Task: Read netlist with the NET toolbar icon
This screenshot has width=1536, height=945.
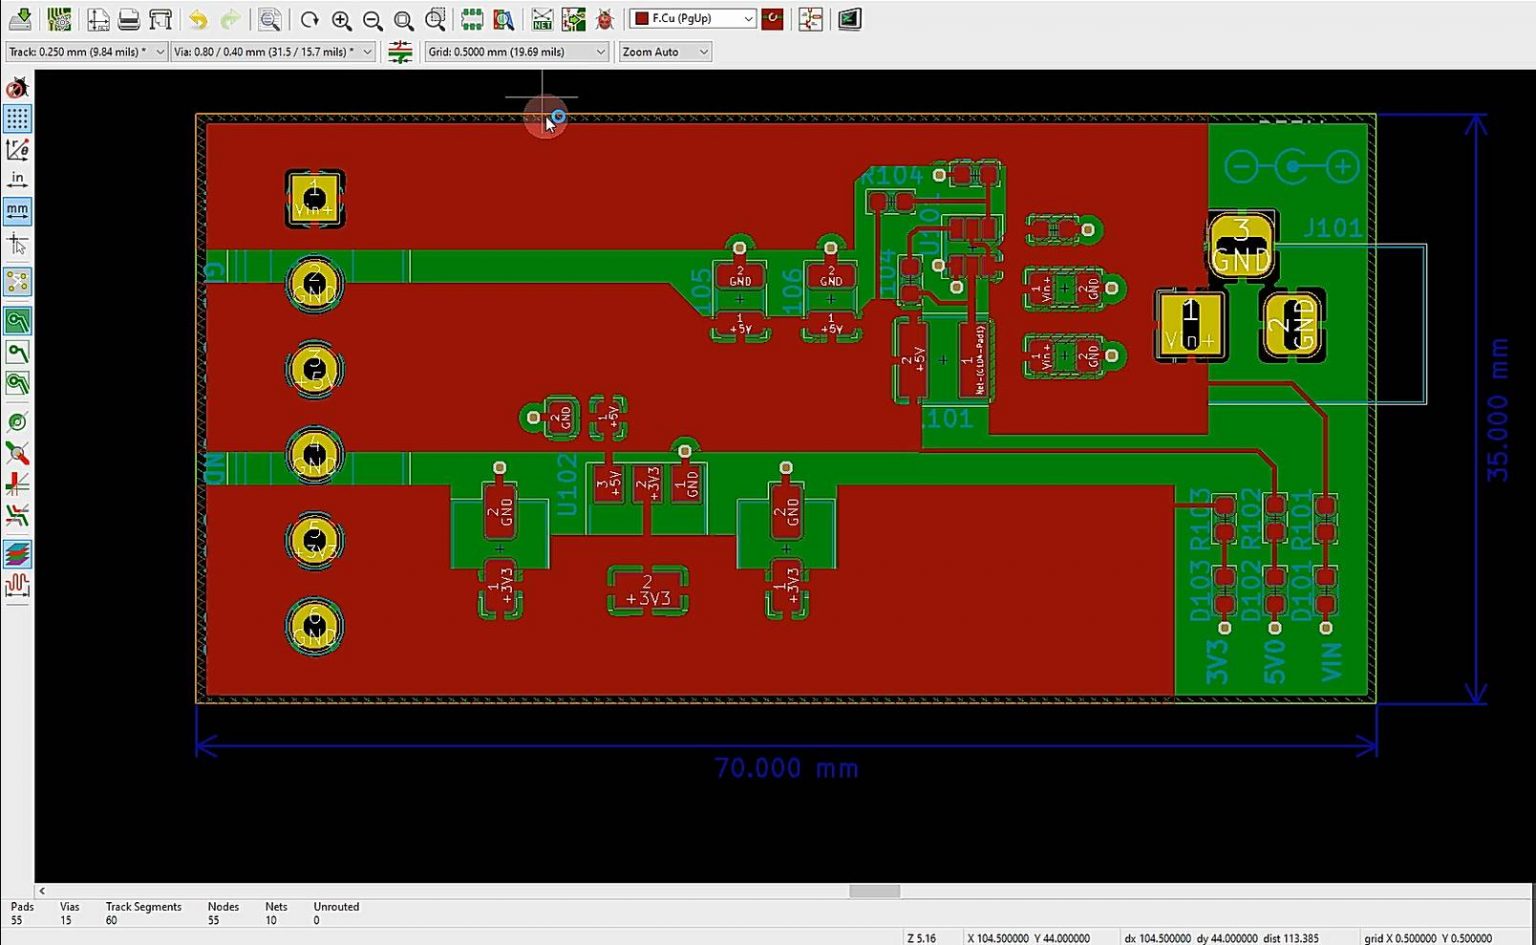Action: tap(541, 18)
